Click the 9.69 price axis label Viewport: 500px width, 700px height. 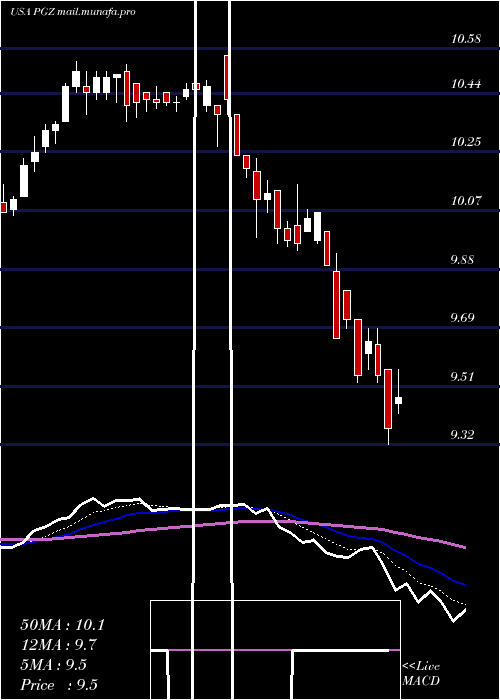point(462,318)
